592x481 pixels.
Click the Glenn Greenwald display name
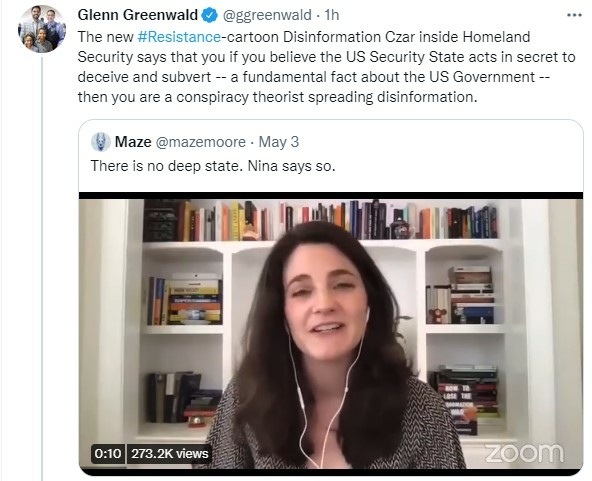(138, 15)
